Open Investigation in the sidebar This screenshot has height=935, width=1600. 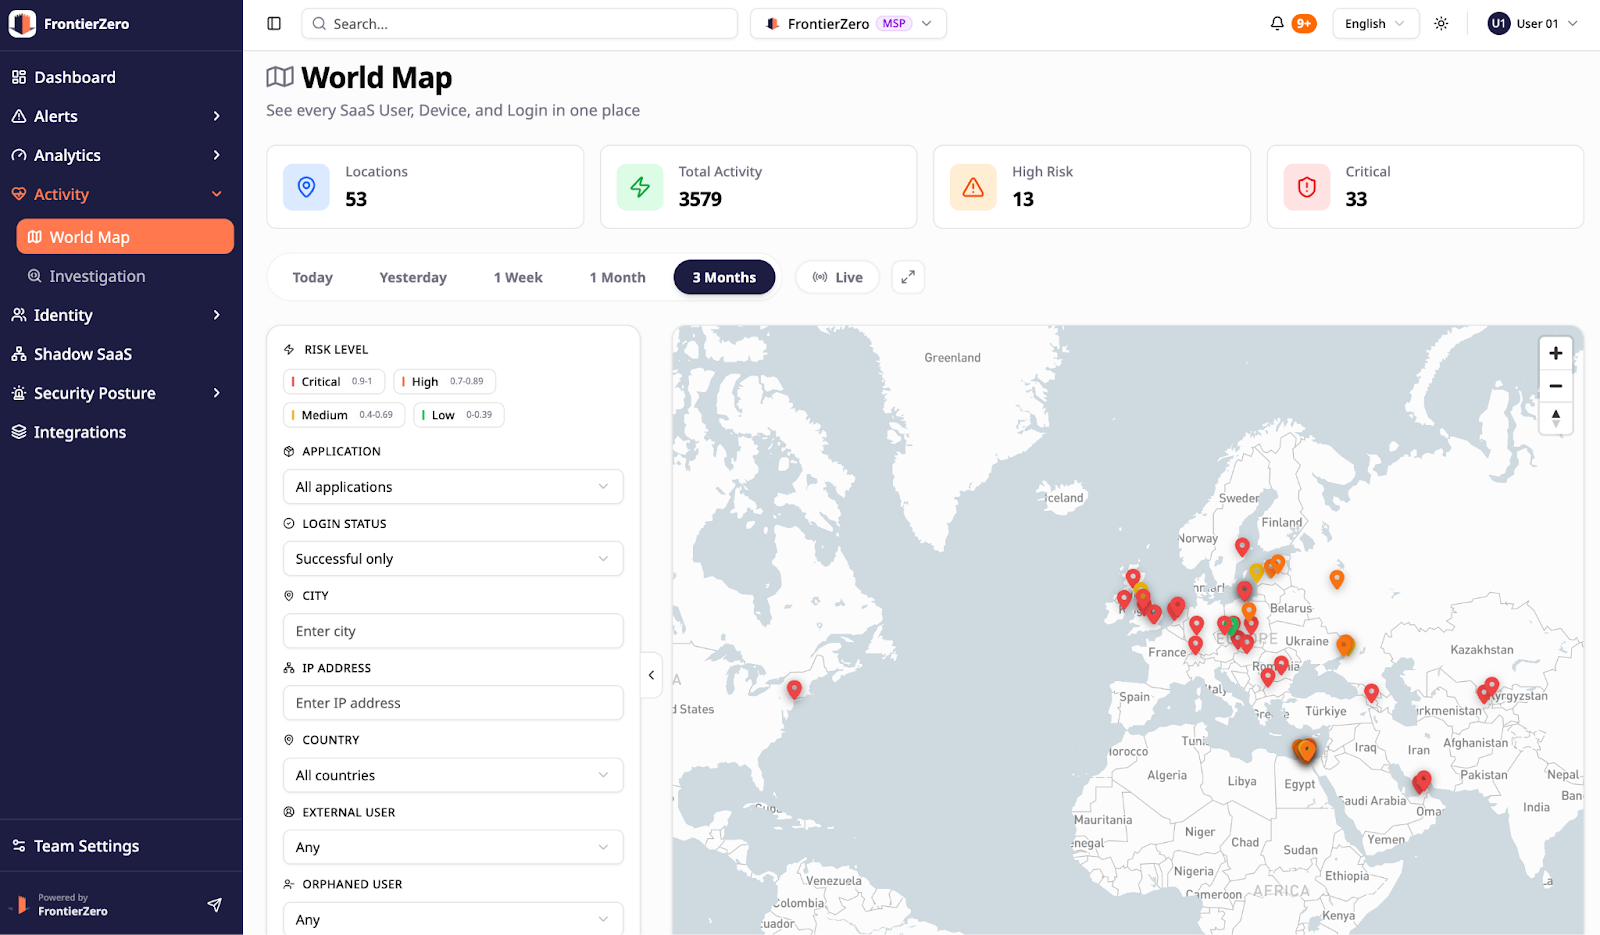(x=97, y=276)
